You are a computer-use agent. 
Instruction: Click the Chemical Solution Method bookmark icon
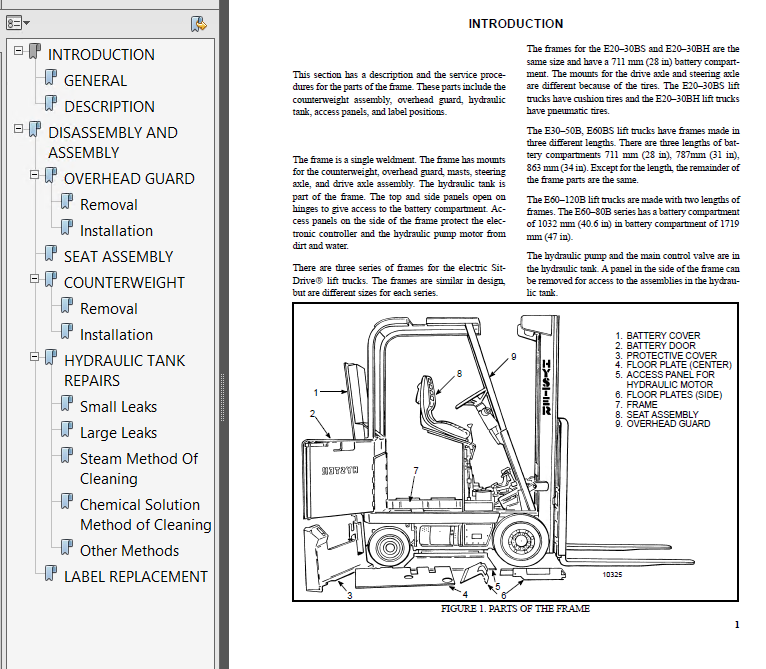[x=67, y=501]
